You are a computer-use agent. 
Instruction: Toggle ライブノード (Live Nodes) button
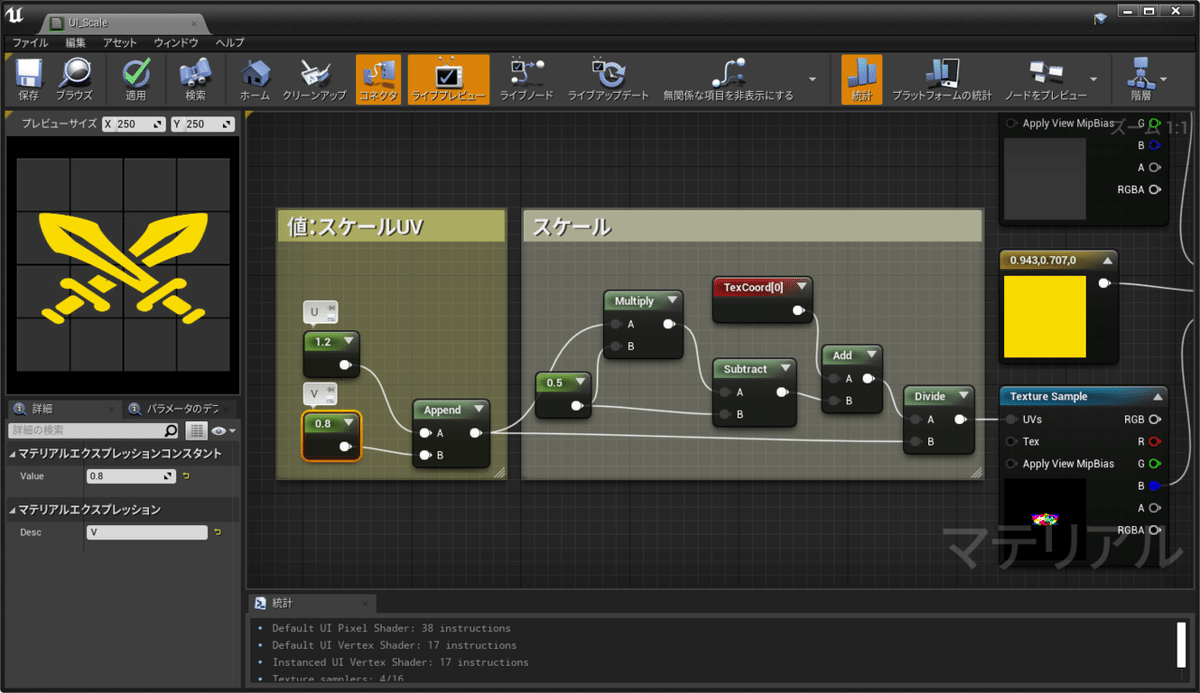526,79
